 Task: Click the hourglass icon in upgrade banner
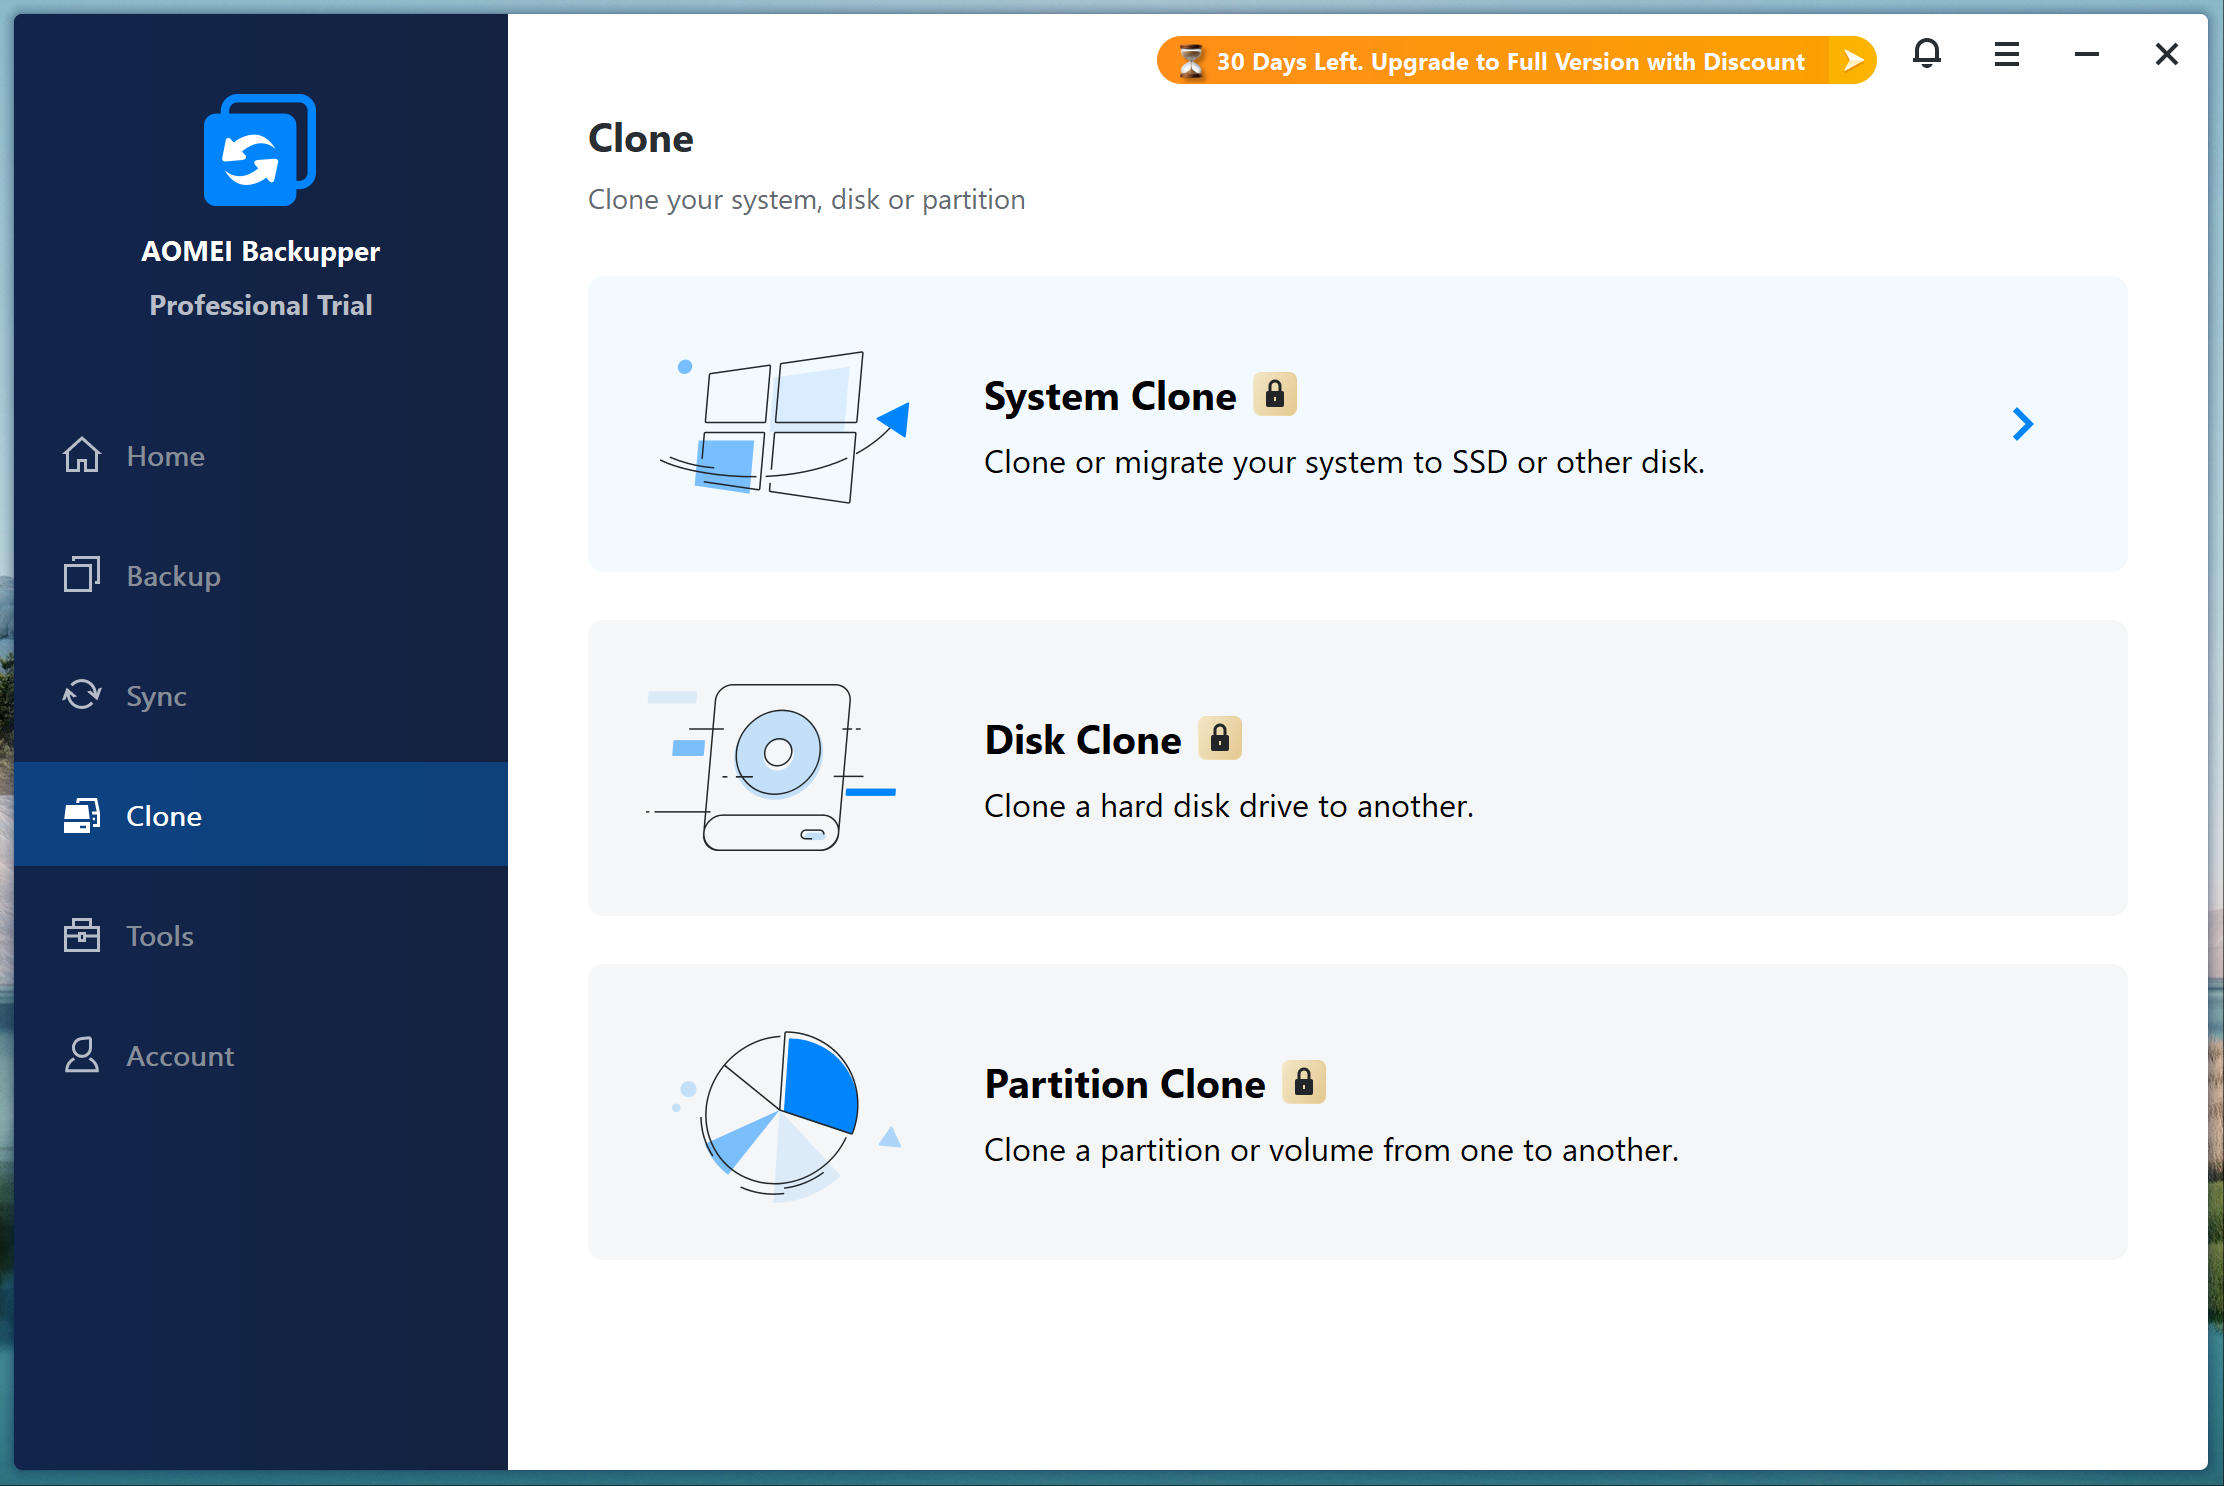click(1191, 61)
